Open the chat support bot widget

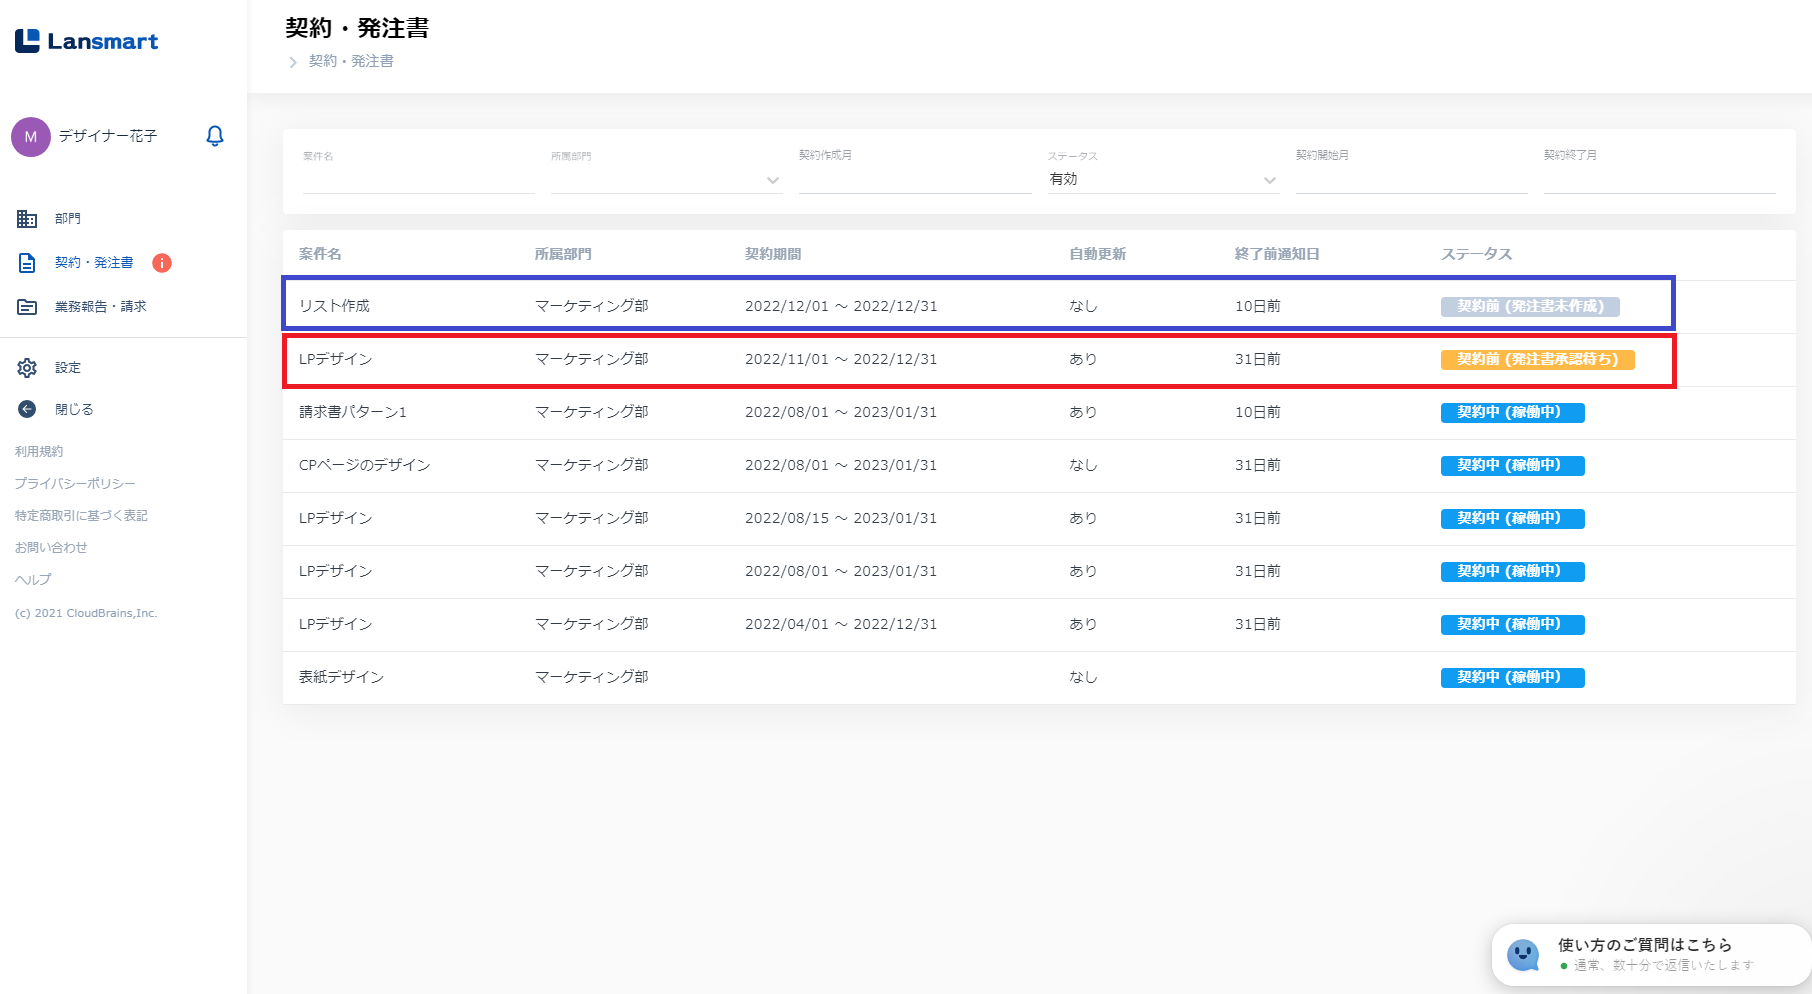pos(1523,954)
